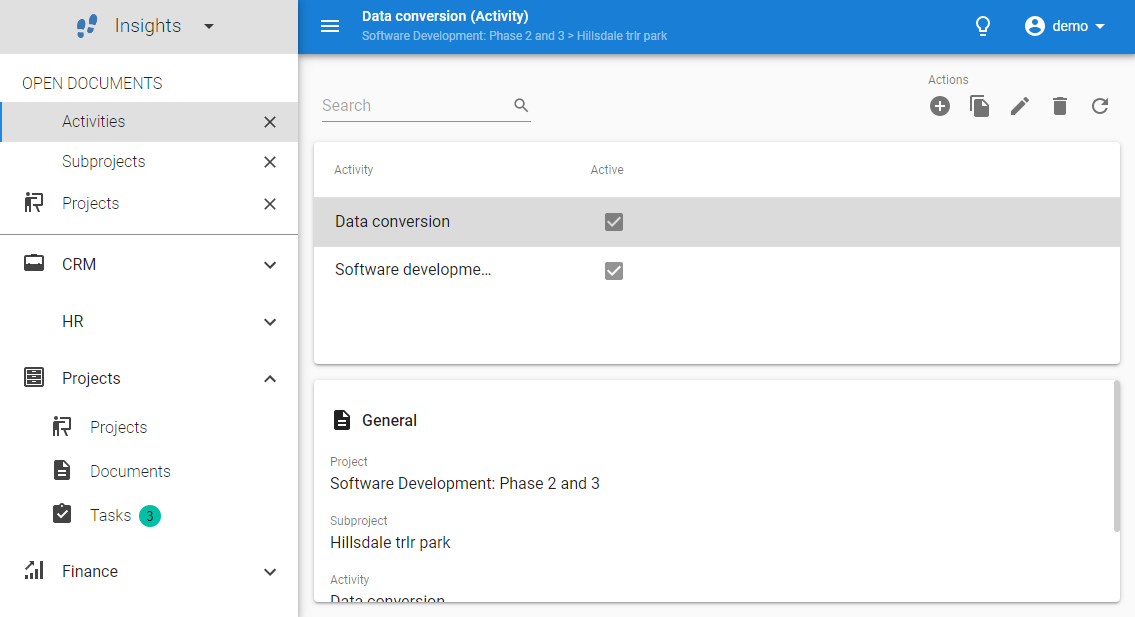This screenshot has width=1135, height=617.
Task: Open the demo account dropdown arrow
Action: click(x=1100, y=26)
